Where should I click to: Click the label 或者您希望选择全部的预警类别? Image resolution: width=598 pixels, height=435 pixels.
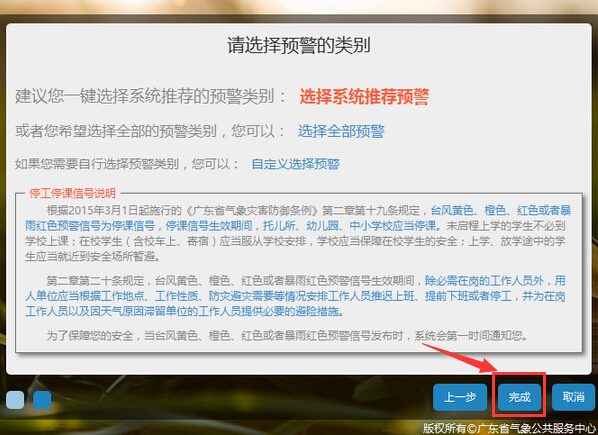pos(150,131)
